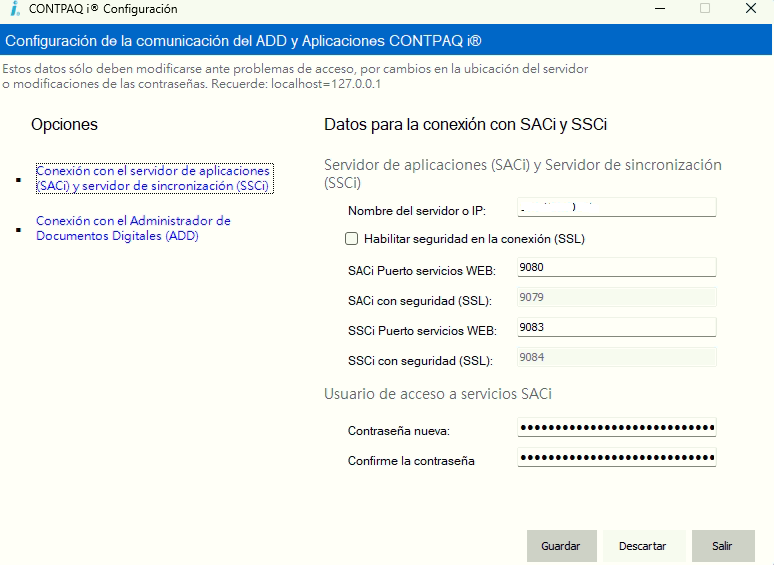Image resolution: width=776 pixels, height=565 pixels.
Task: Open Conexión con el servidor de aplicaciones link
Action: coord(153,178)
